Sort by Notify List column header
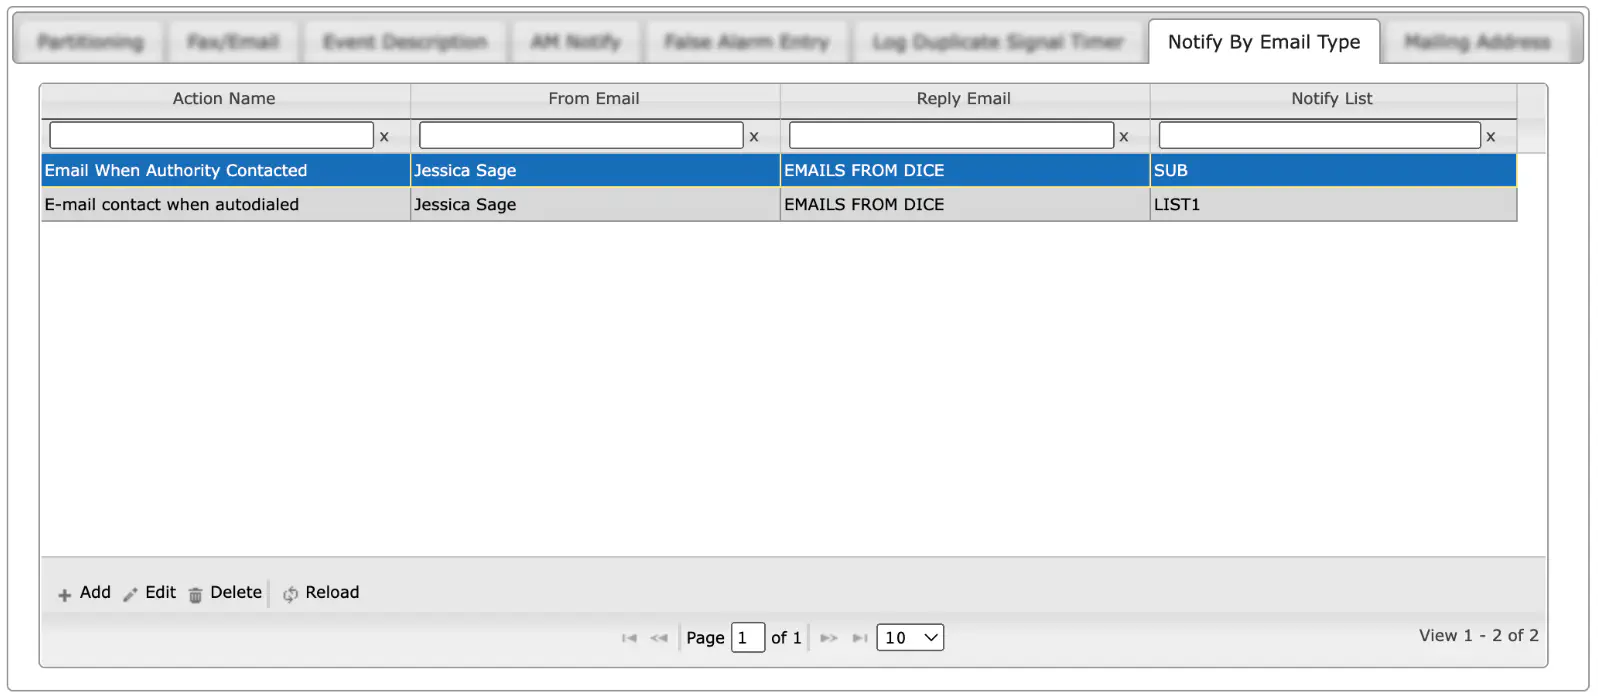Screen dimensions: 1598x698 coord(1332,98)
